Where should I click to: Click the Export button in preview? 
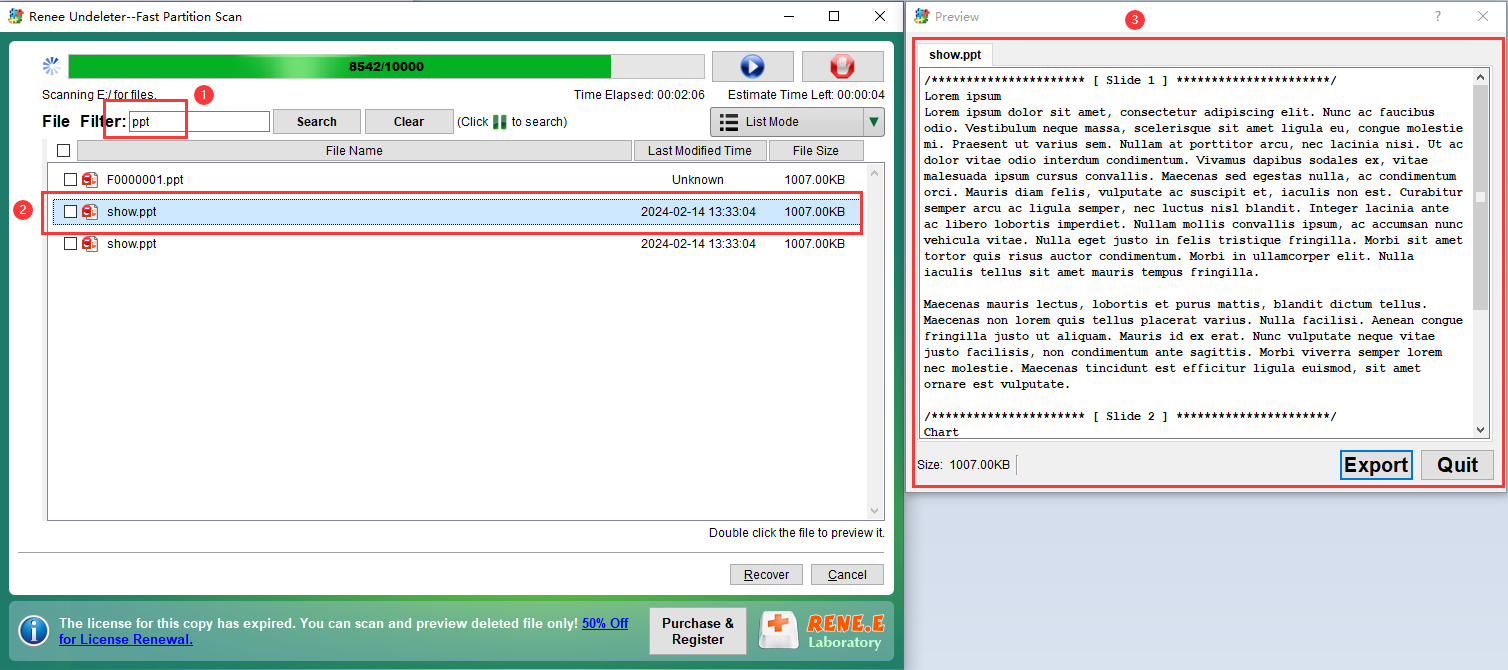point(1375,465)
